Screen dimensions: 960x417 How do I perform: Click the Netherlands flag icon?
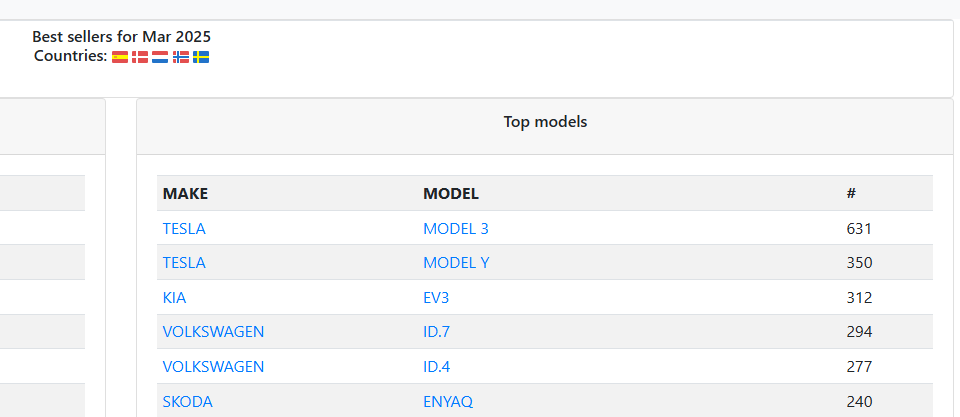click(x=160, y=57)
